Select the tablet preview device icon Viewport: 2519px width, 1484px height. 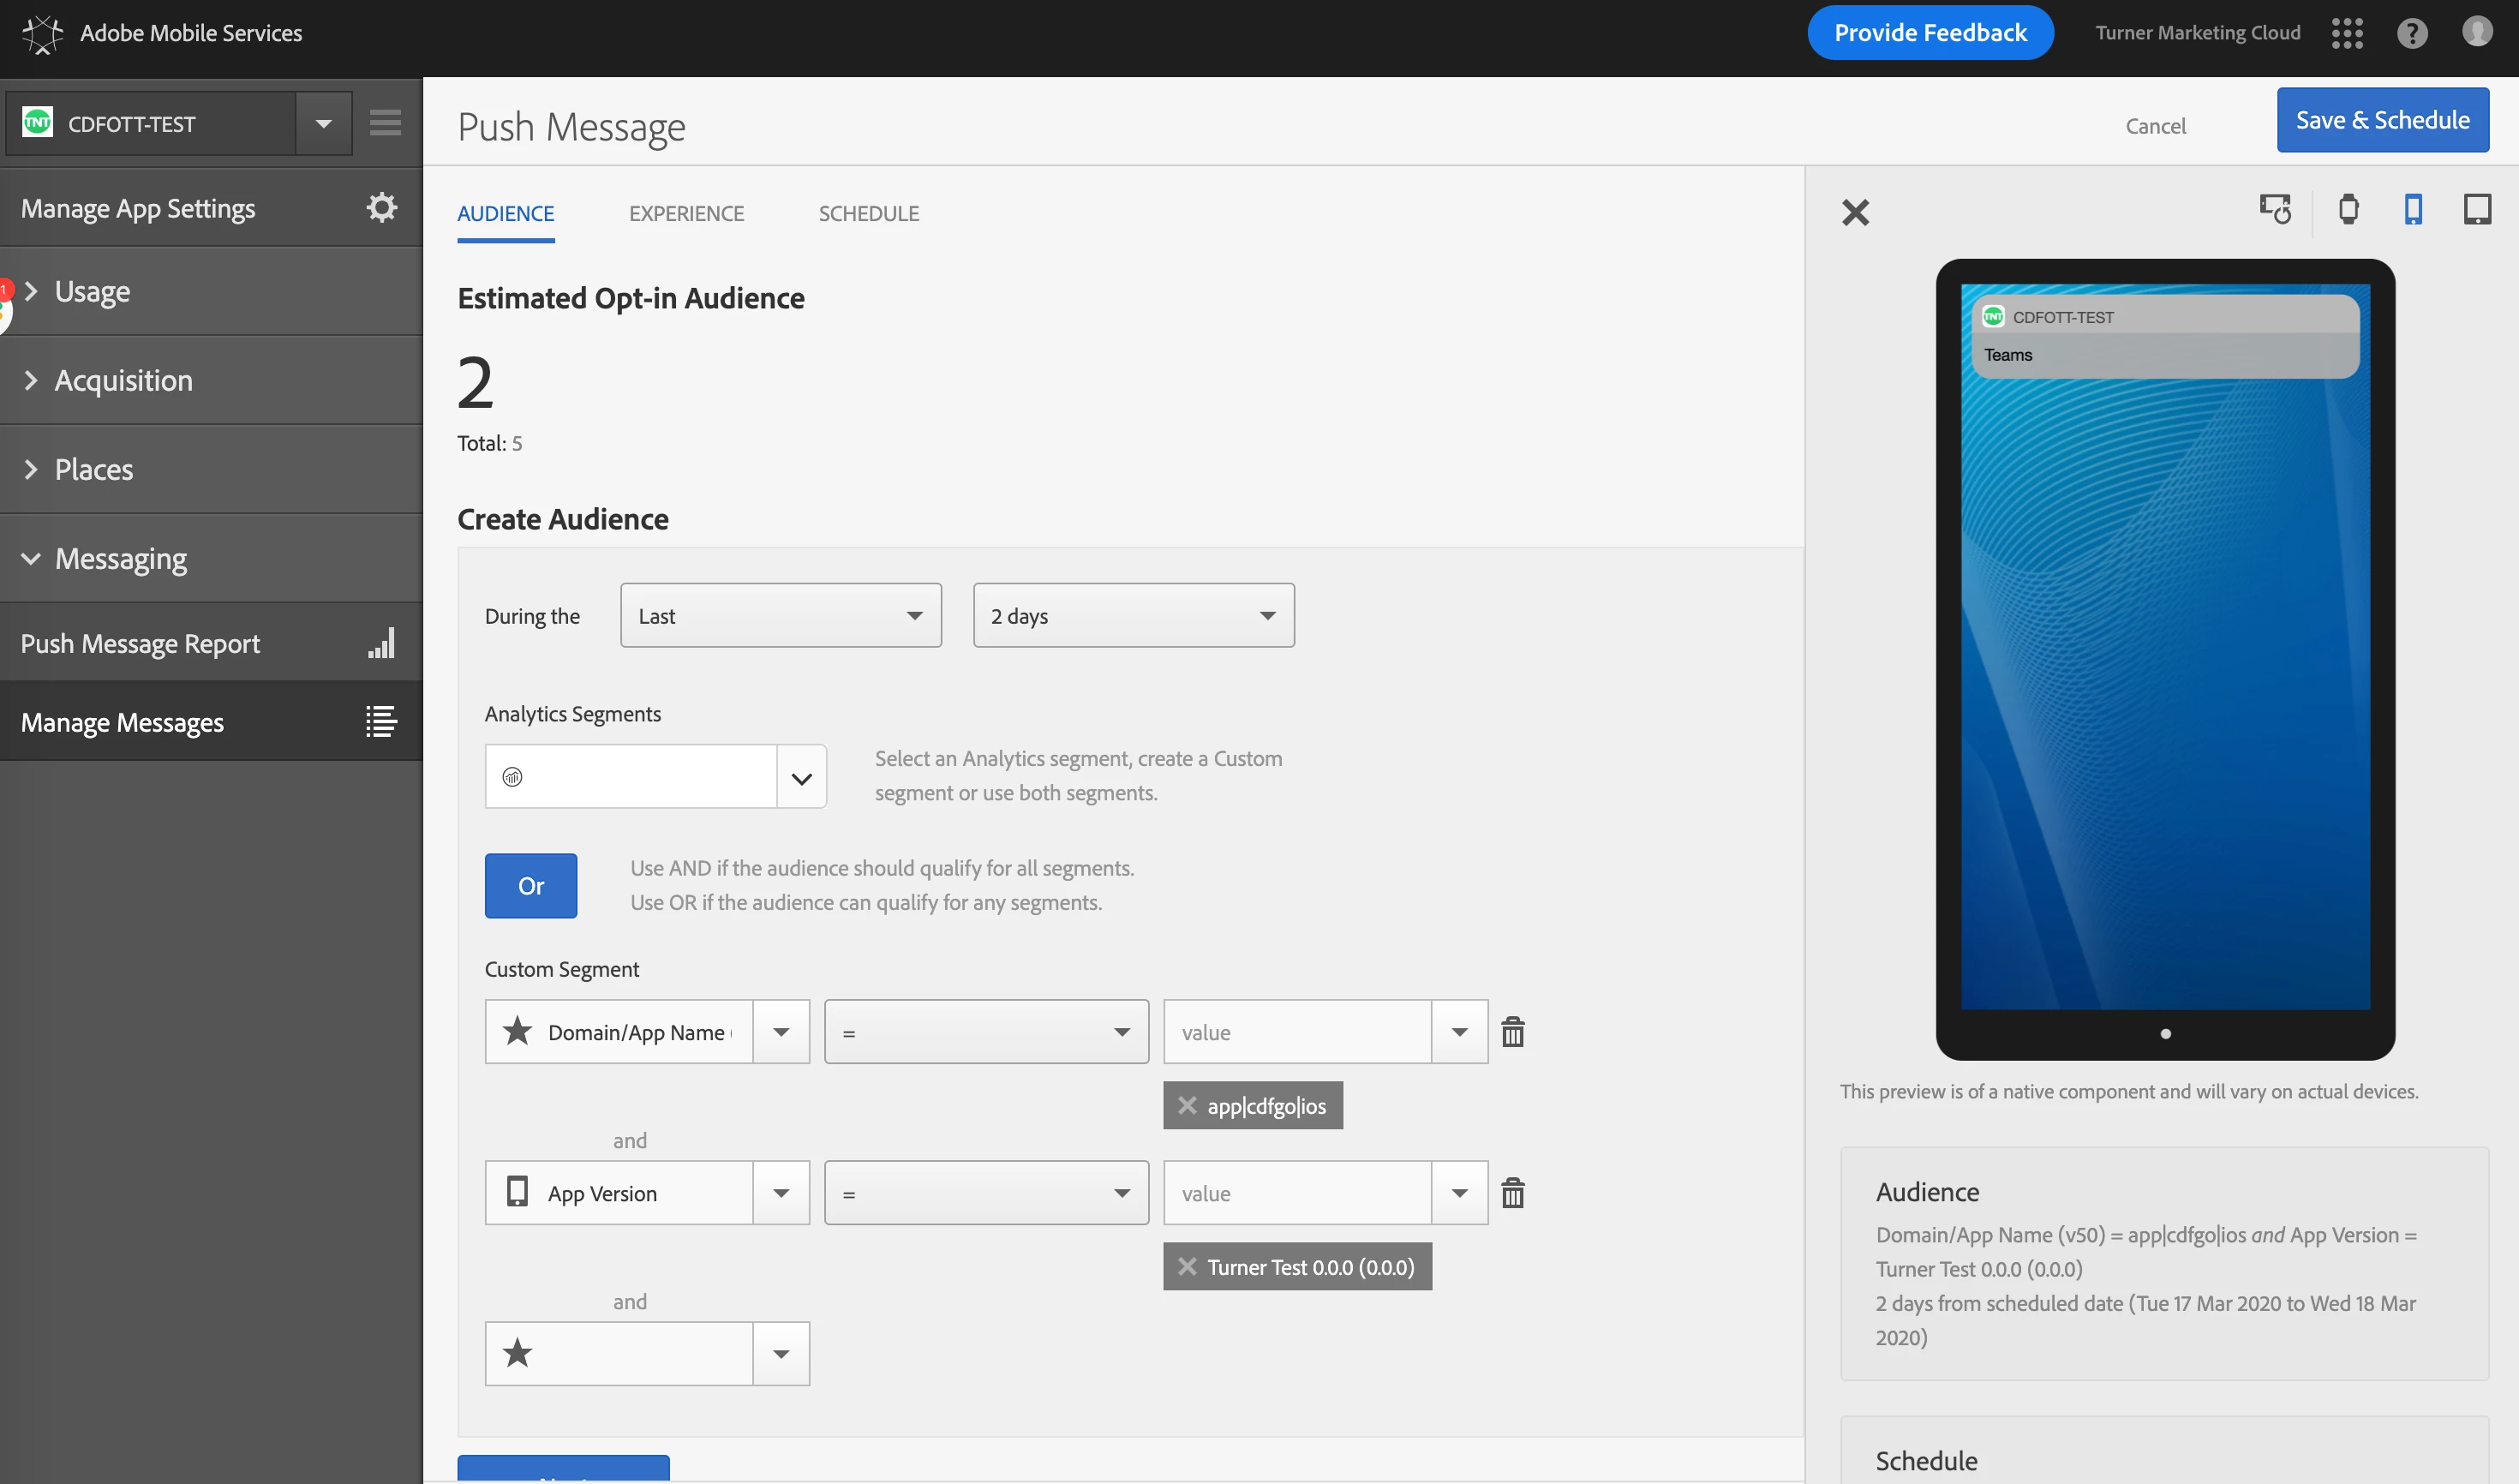click(2476, 210)
